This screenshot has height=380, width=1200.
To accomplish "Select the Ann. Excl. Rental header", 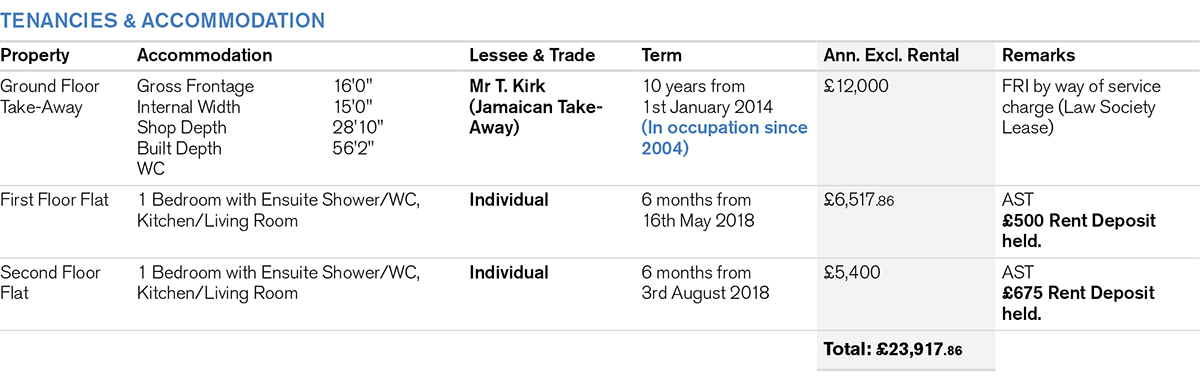I will pos(890,56).
